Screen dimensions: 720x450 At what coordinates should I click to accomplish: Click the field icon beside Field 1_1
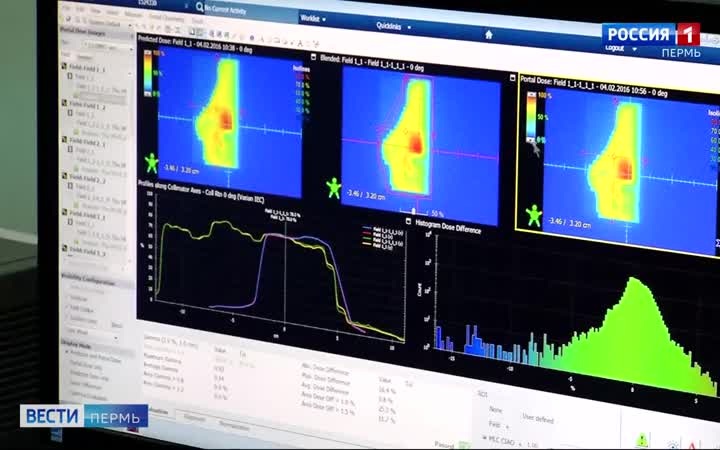point(64,67)
